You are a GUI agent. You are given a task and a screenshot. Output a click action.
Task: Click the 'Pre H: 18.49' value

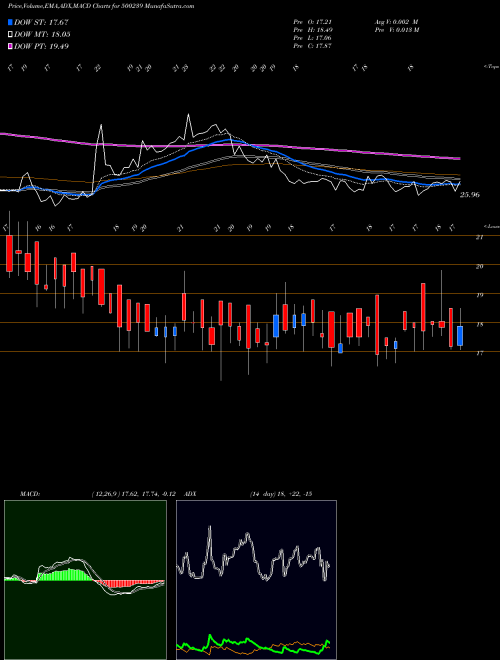pos(314,30)
